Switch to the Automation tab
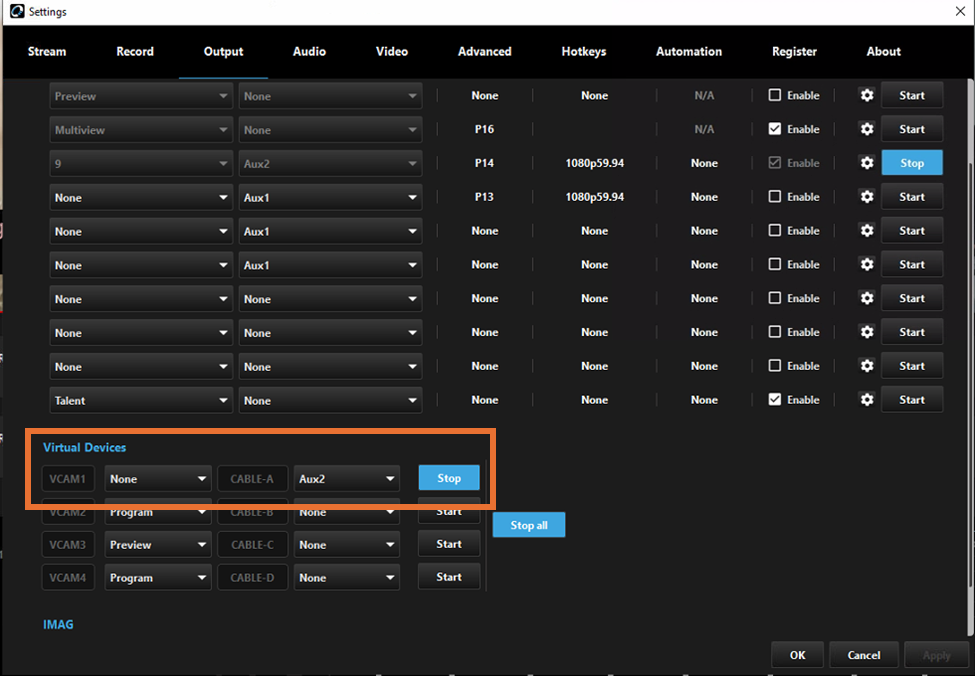975x676 pixels. [688, 51]
